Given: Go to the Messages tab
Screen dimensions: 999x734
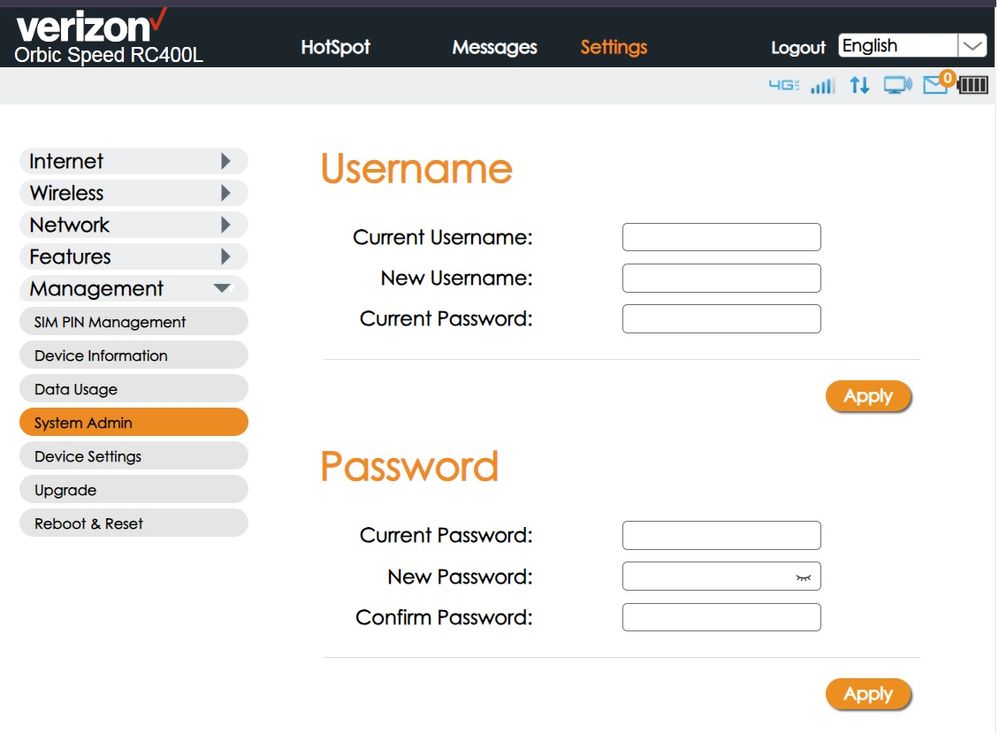Looking at the screenshot, I should point(494,47).
